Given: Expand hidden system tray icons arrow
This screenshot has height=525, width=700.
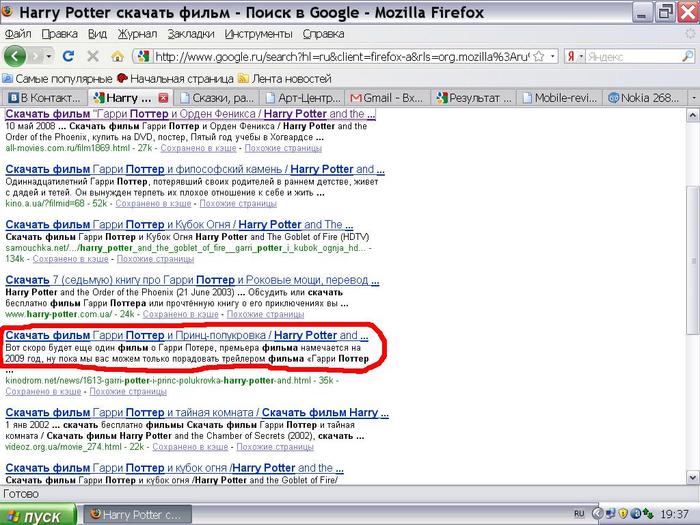Looking at the screenshot, I should tap(597, 514).
